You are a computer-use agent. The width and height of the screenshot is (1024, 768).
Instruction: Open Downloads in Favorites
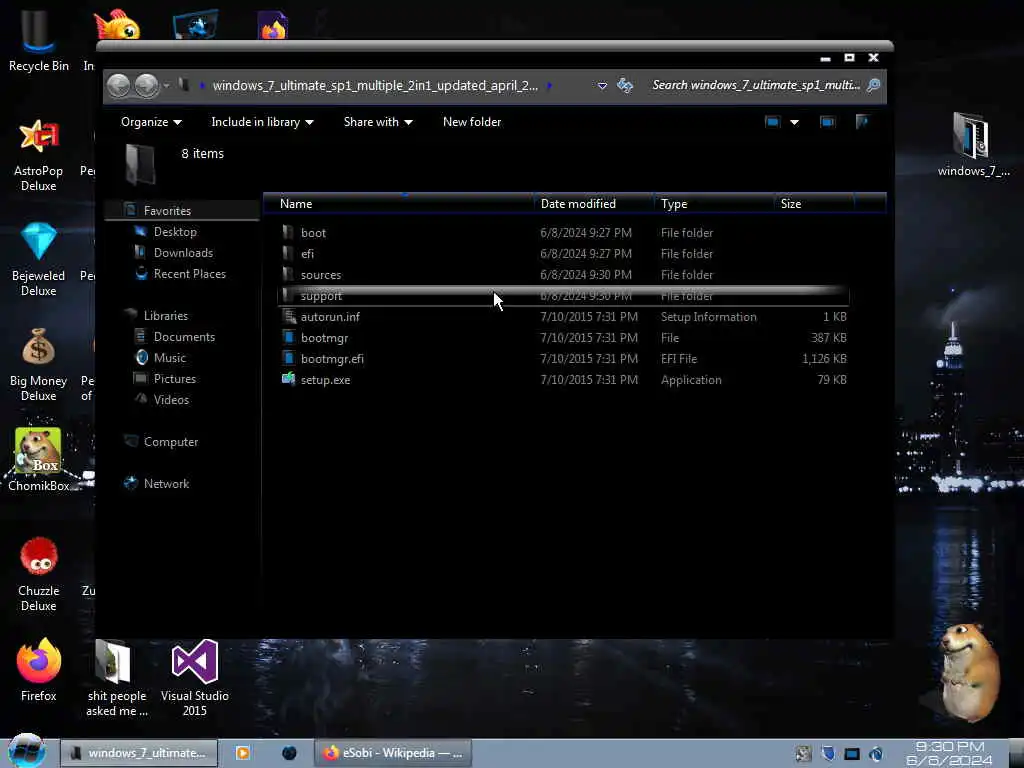(183, 253)
